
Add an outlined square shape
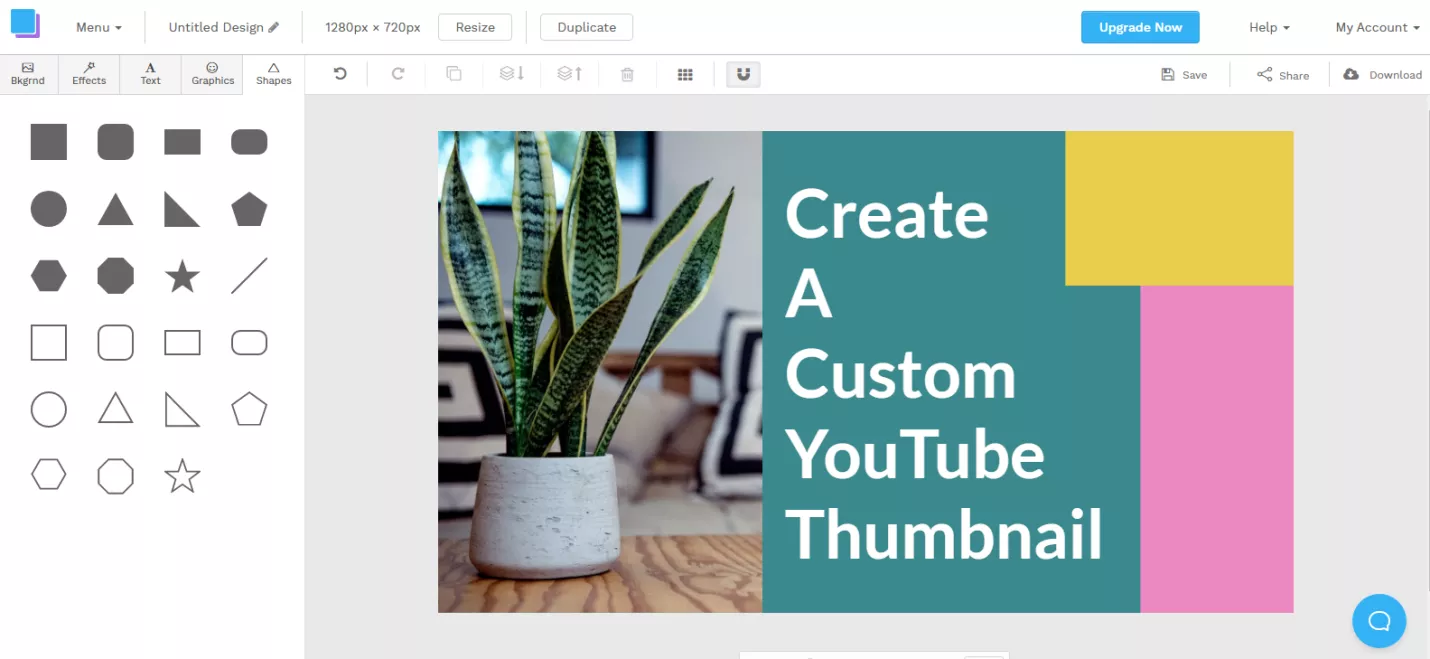pyautogui.click(x=49, y=342)
